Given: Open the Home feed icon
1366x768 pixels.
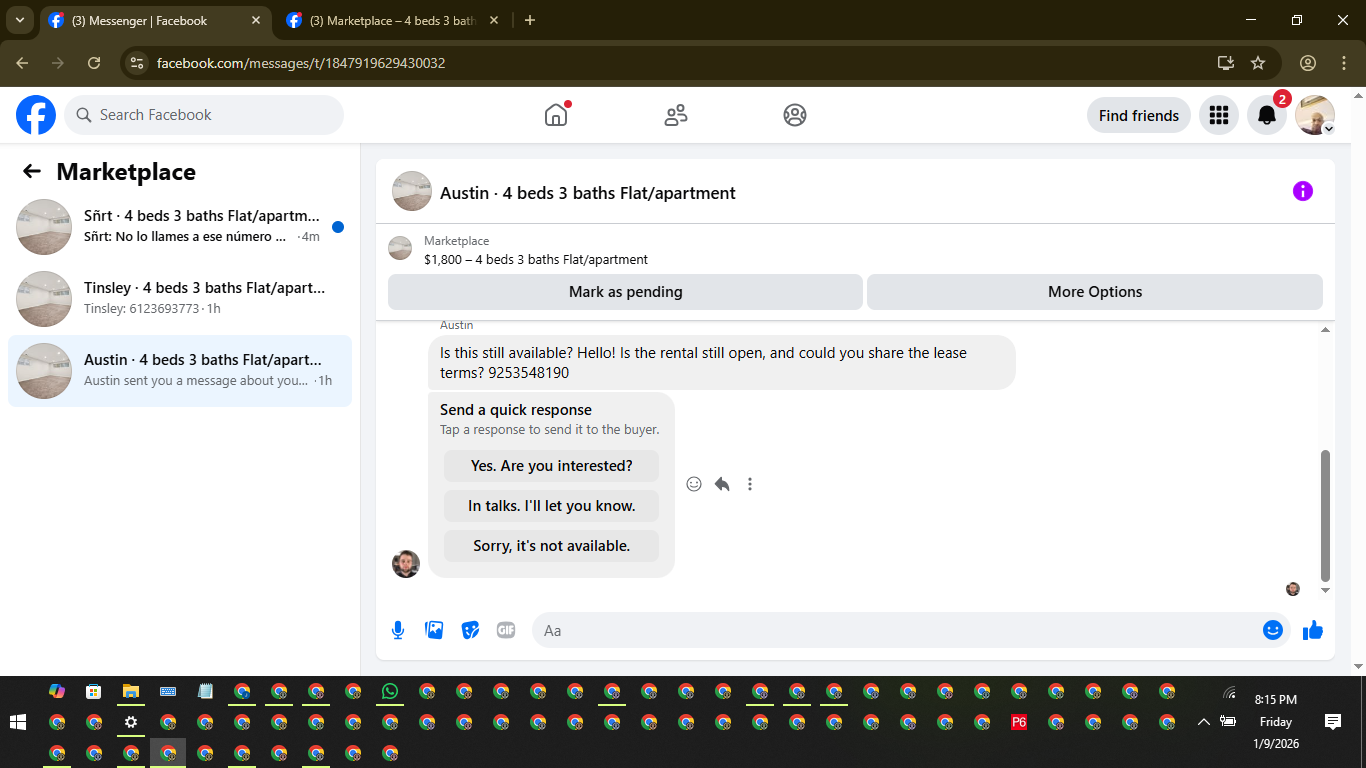Looking at the screenshot, I should click(x=556, y=115).
